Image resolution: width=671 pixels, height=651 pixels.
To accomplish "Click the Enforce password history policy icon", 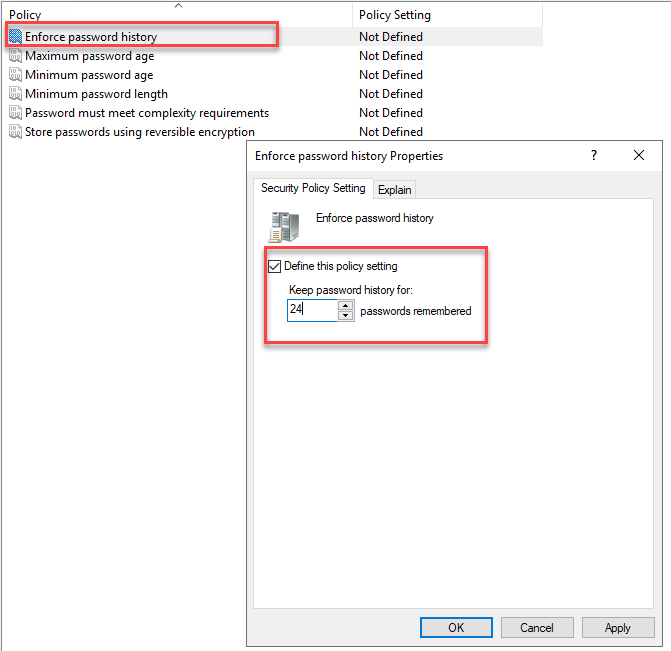I will (15, 37).
